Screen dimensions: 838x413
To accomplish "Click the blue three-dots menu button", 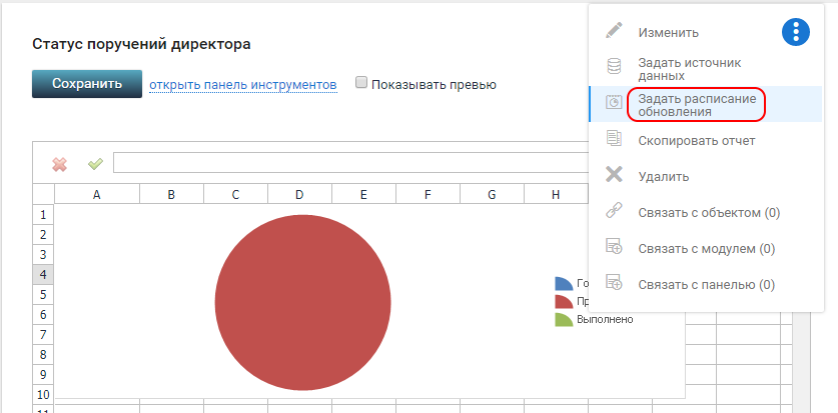I will (796, 32).
